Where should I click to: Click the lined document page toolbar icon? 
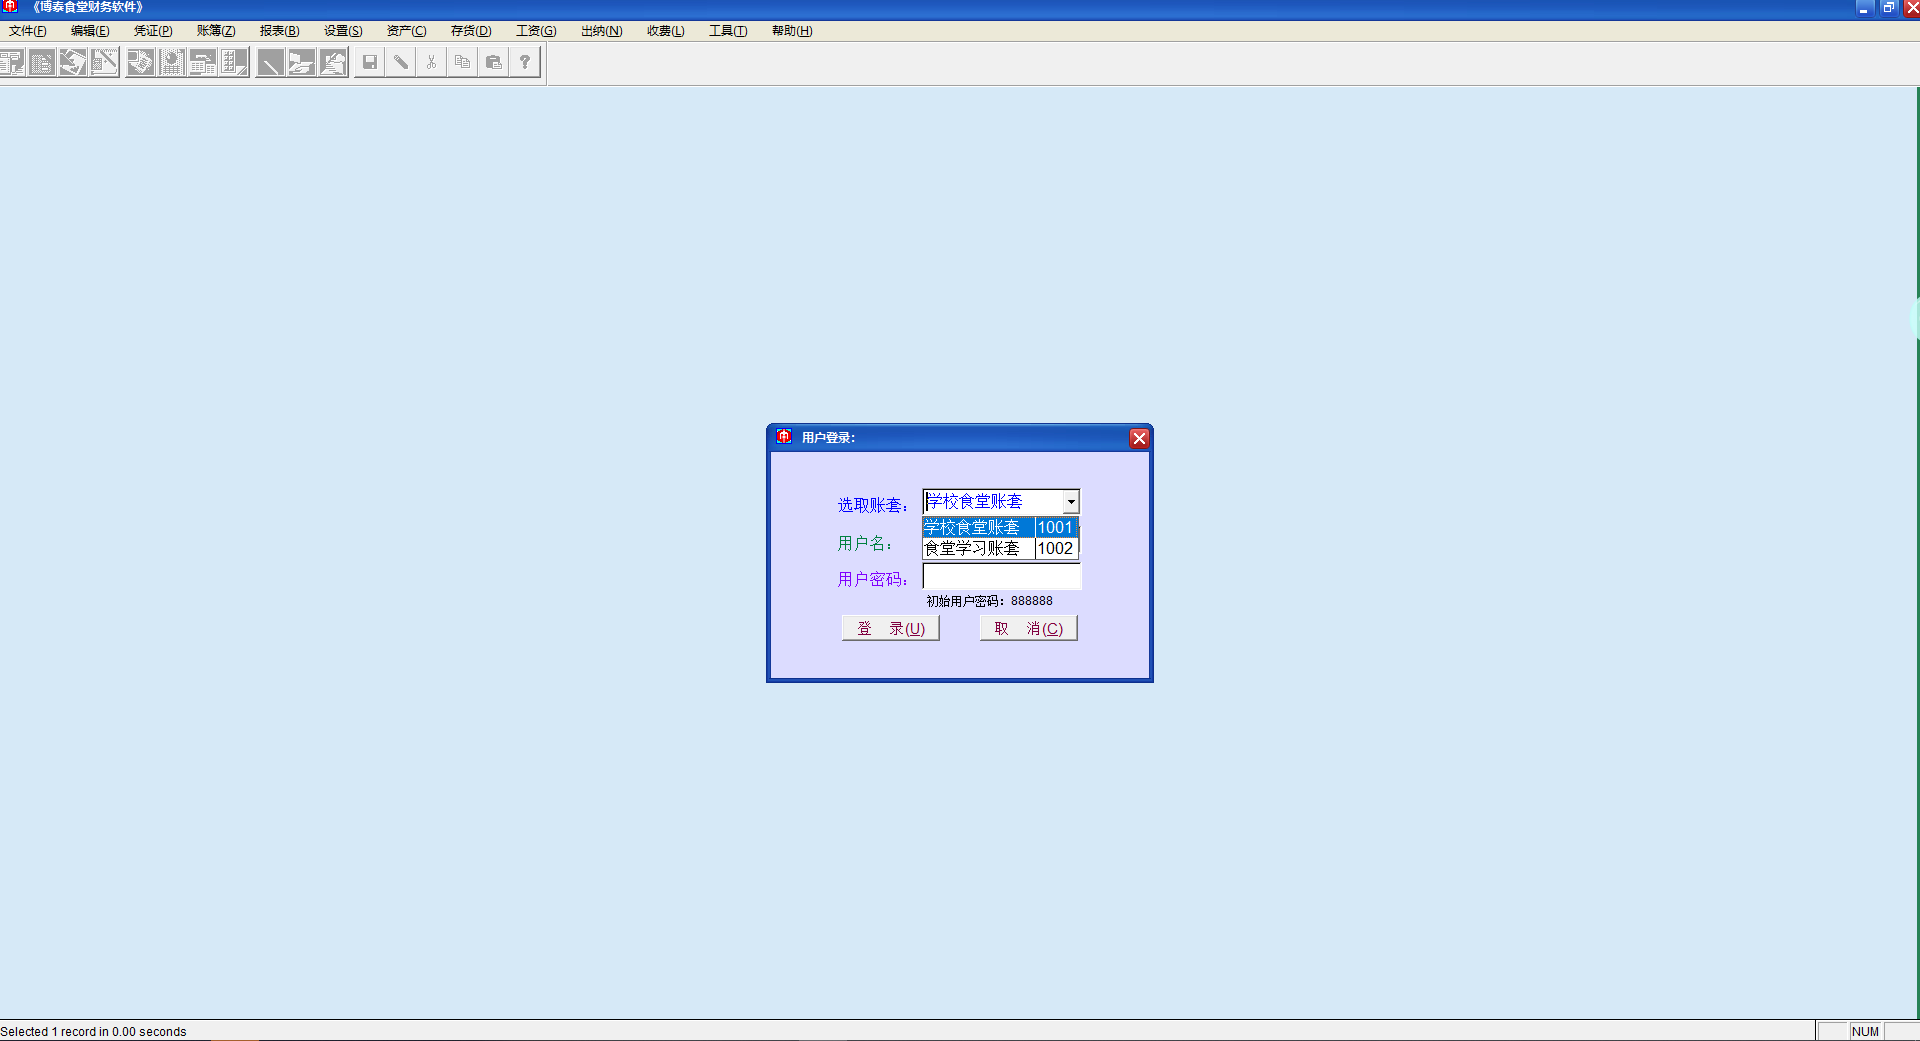click(x=42, y=63)
